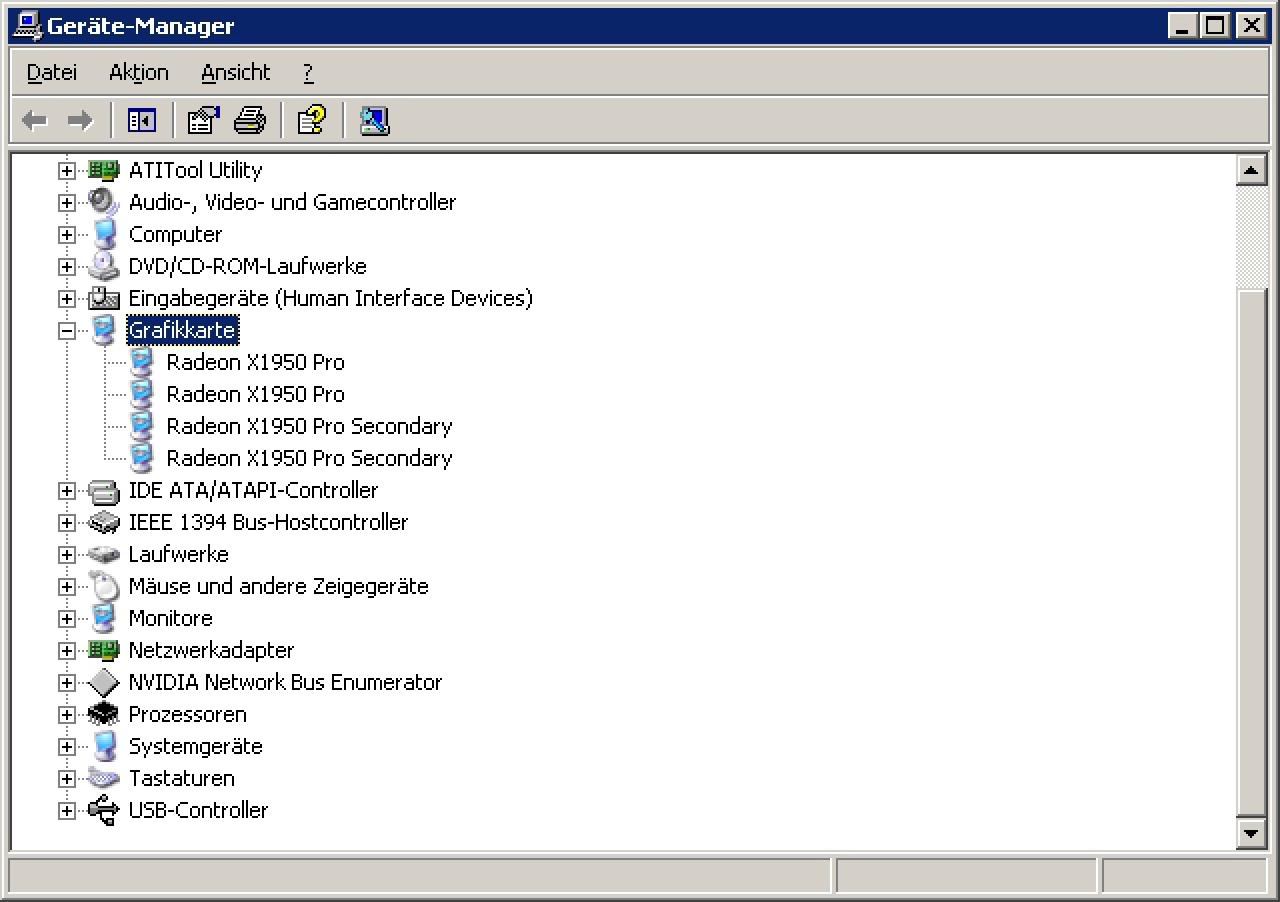This screenshot has height=902, width=1280.
Task: Click the Grafikkarte category icon
Action: 103,330
